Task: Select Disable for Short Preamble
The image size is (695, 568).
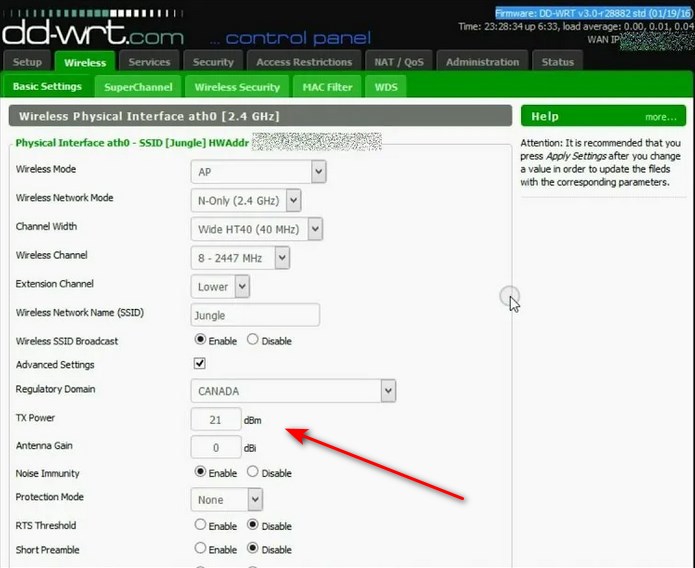Action: coord(253,548)
